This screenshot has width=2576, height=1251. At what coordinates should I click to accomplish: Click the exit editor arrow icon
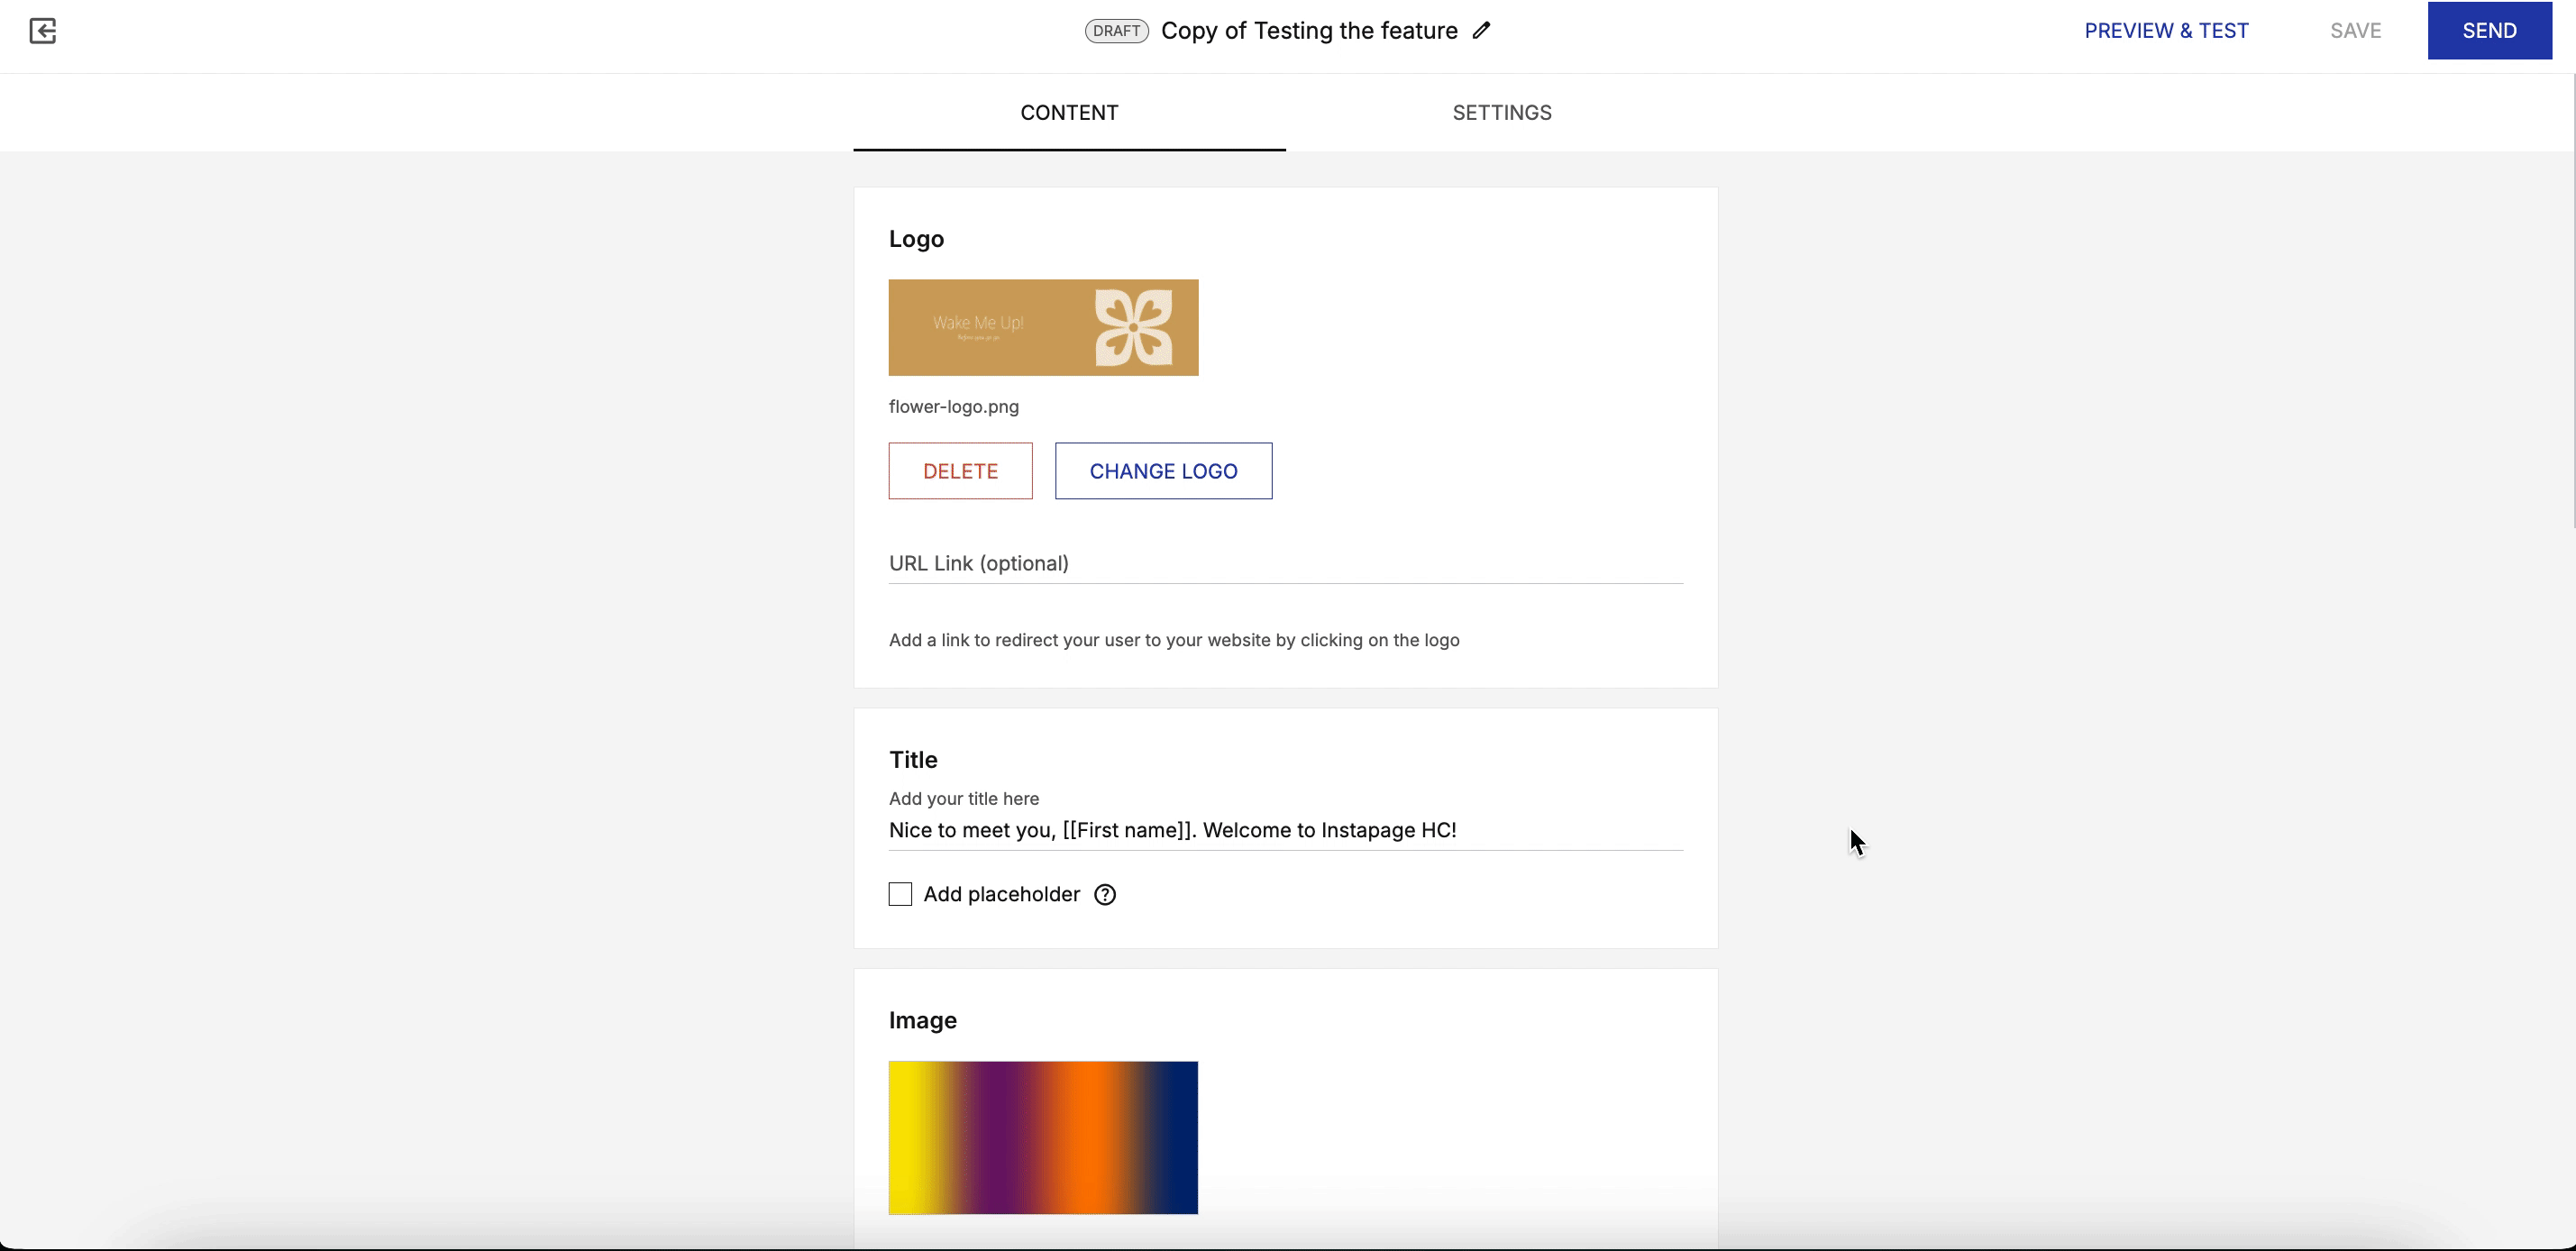42,31
